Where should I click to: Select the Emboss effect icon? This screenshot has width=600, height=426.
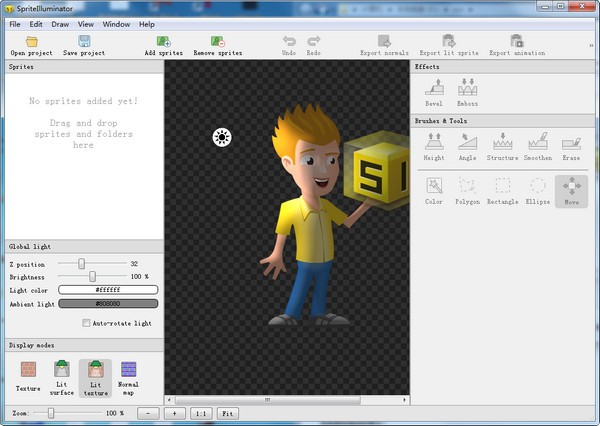coord(468,89)
